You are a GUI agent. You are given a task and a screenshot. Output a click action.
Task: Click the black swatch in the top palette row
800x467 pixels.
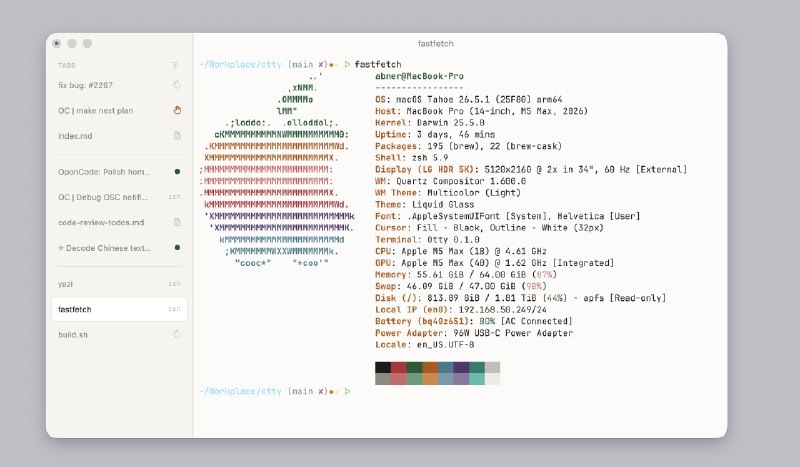click(383, 367)
